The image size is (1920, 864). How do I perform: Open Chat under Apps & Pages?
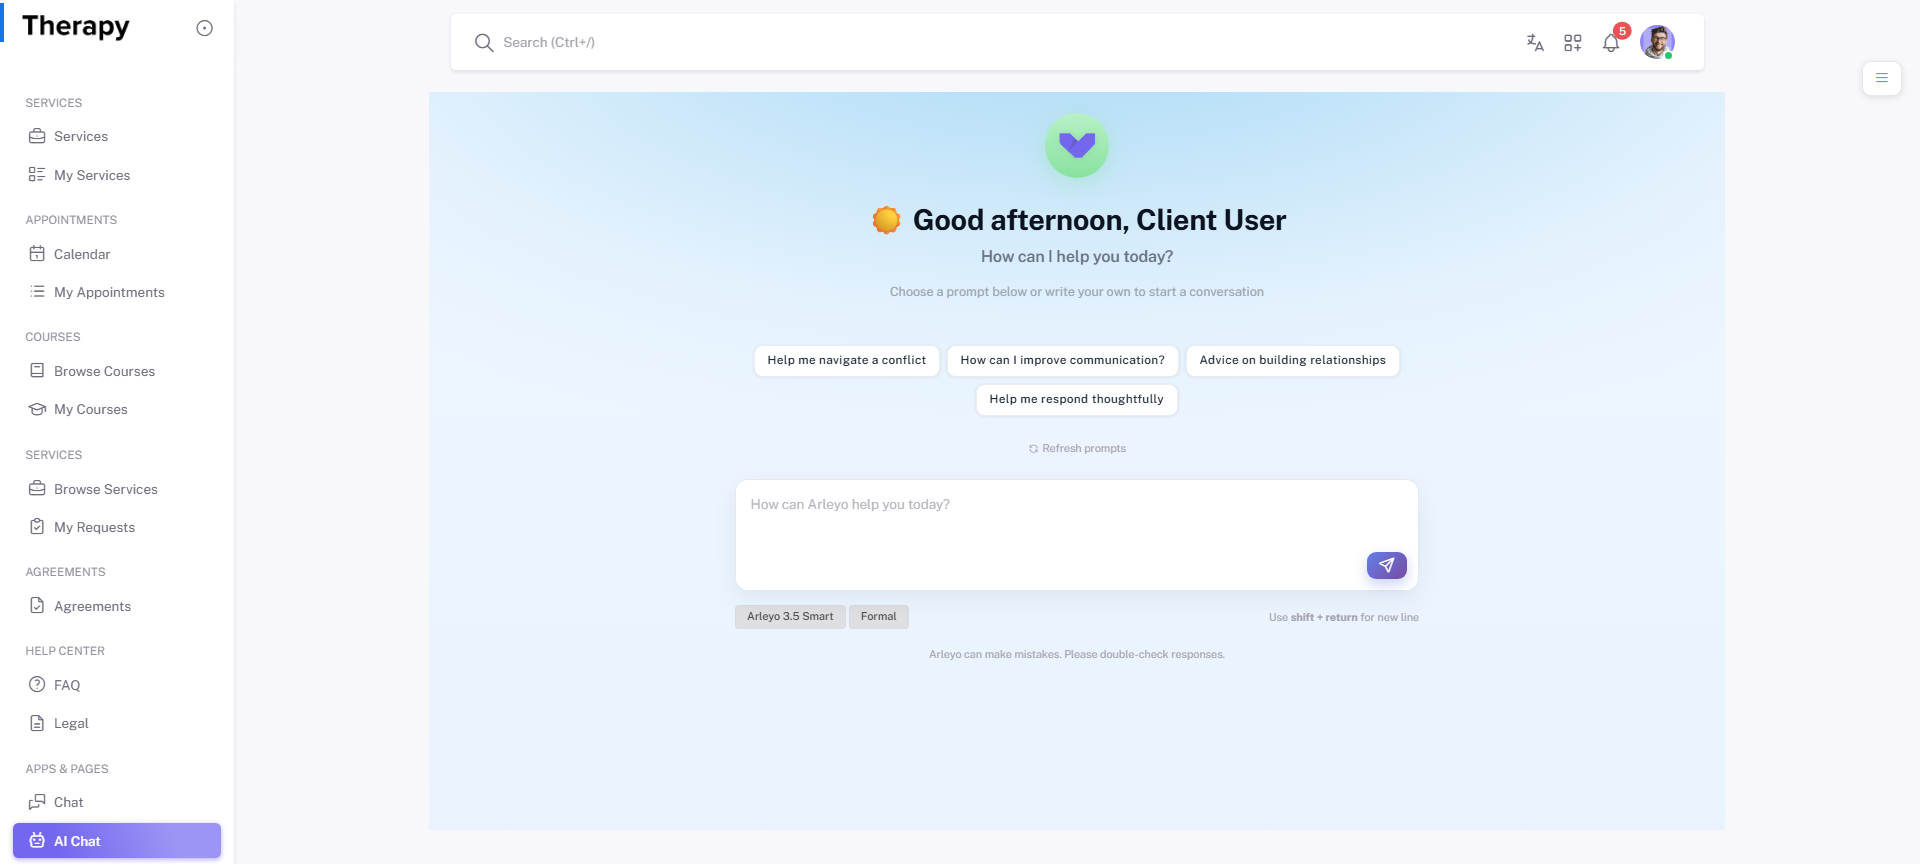117,802
